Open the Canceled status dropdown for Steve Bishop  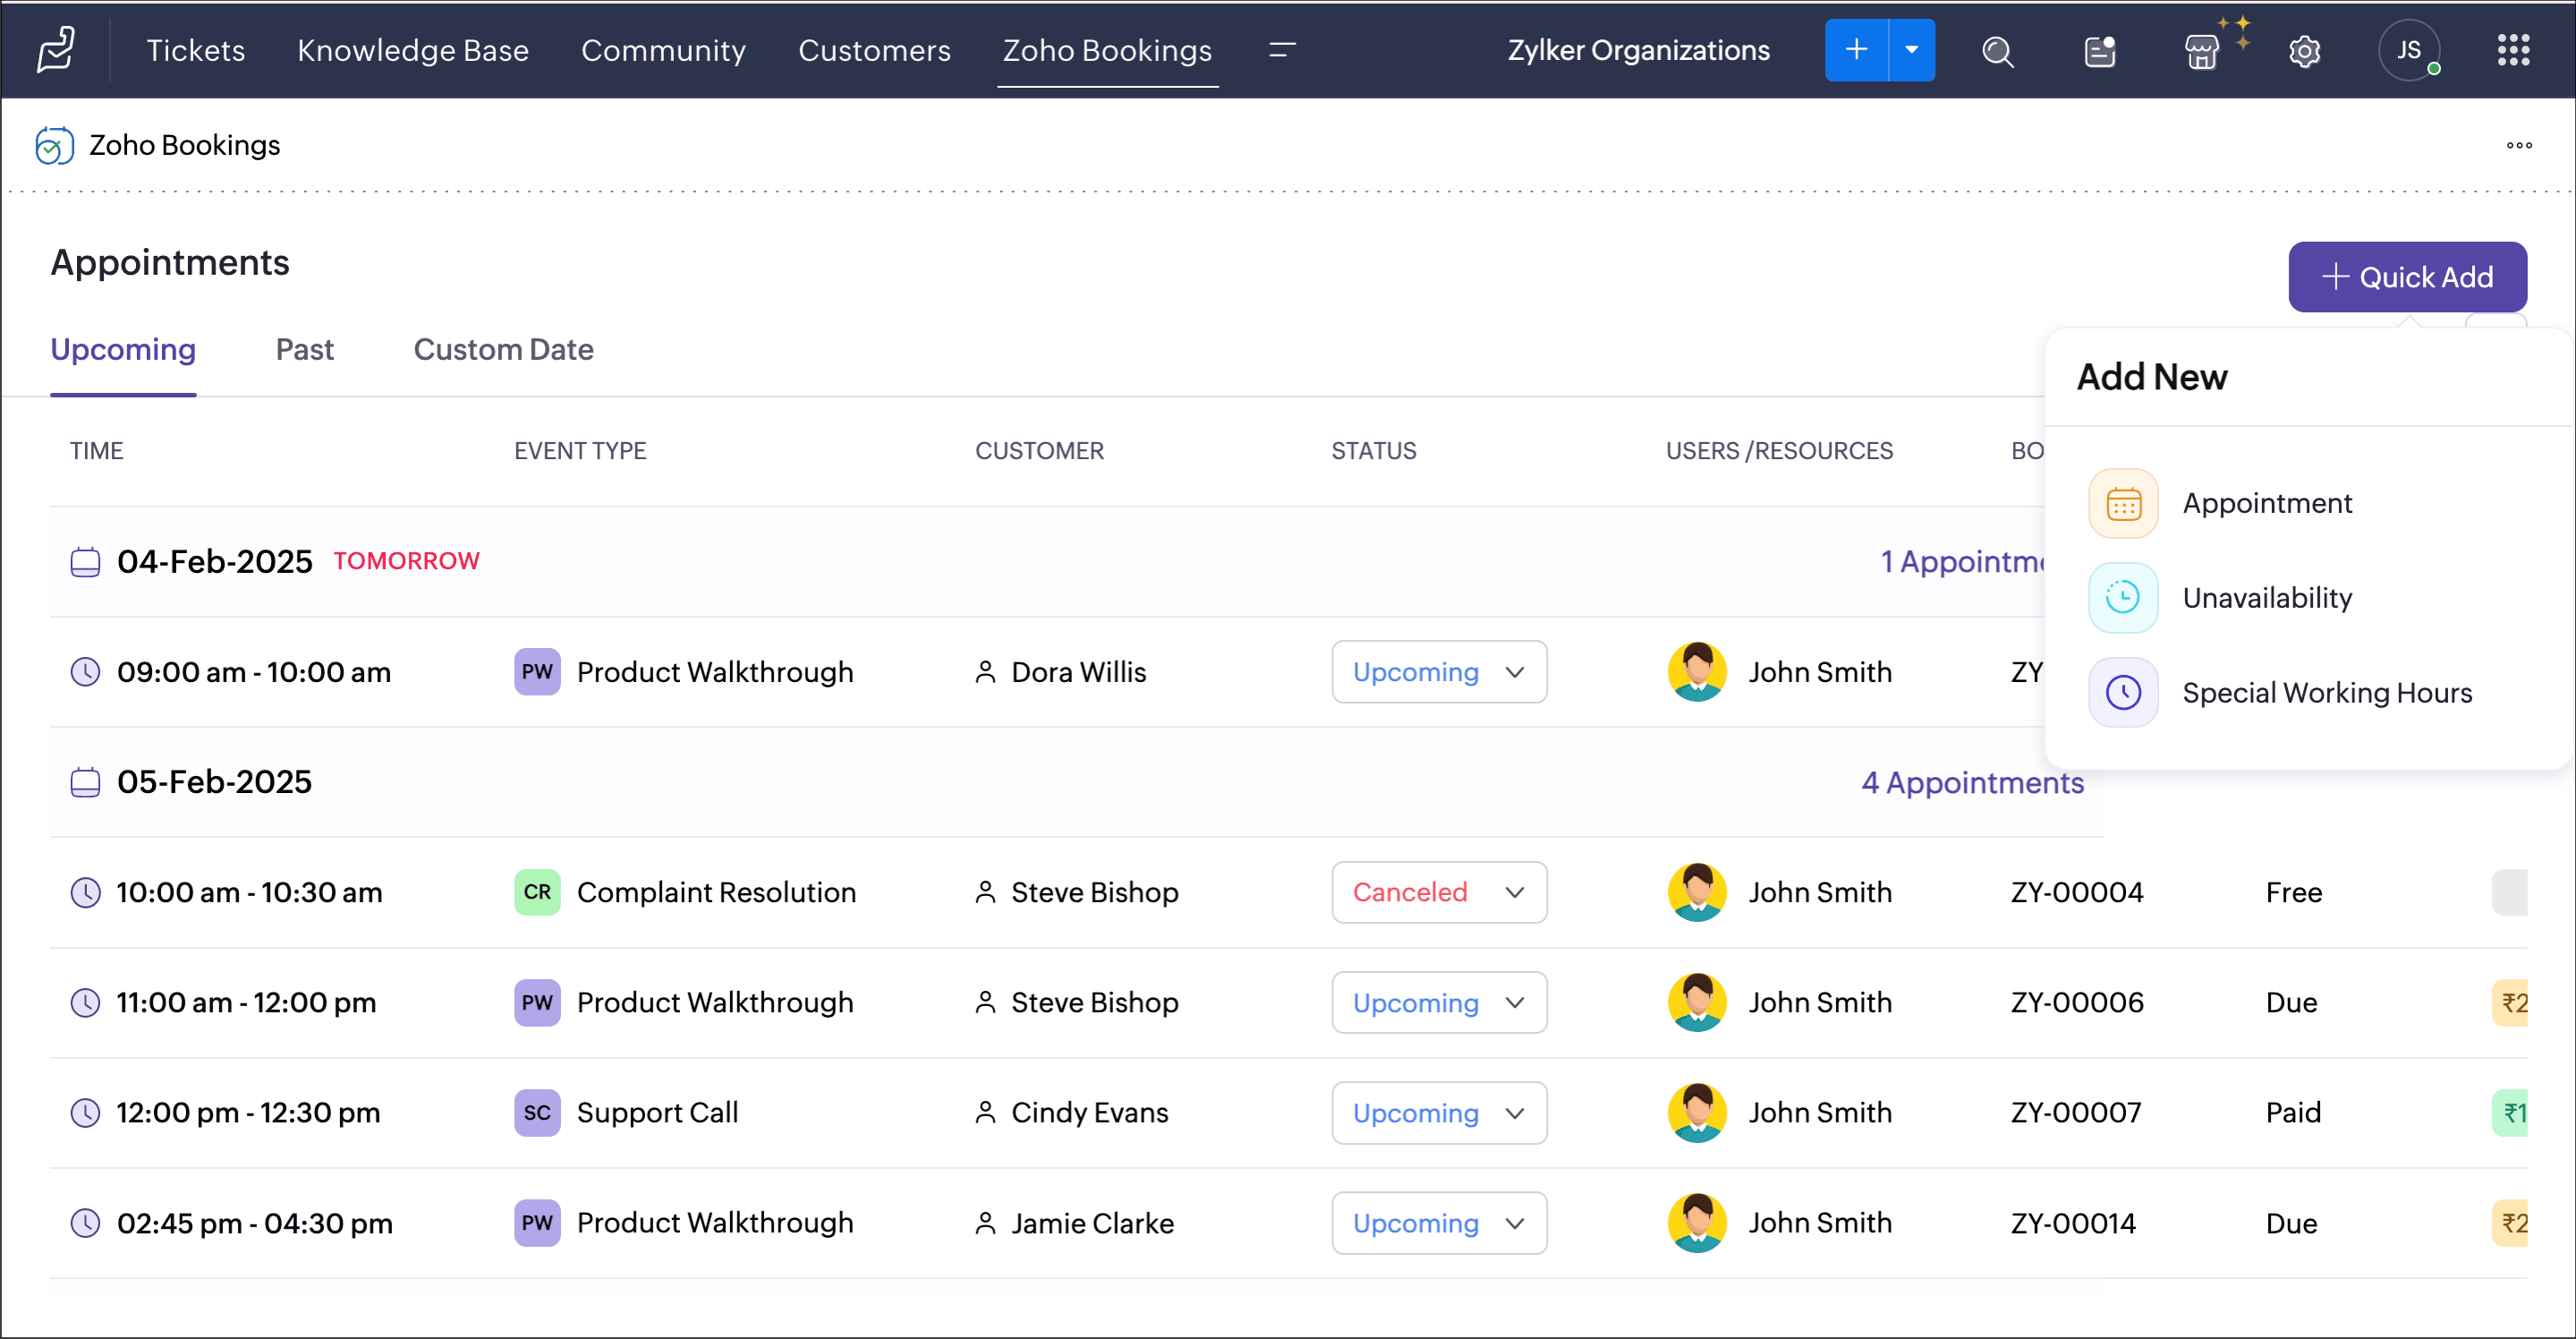[1438, 892]
